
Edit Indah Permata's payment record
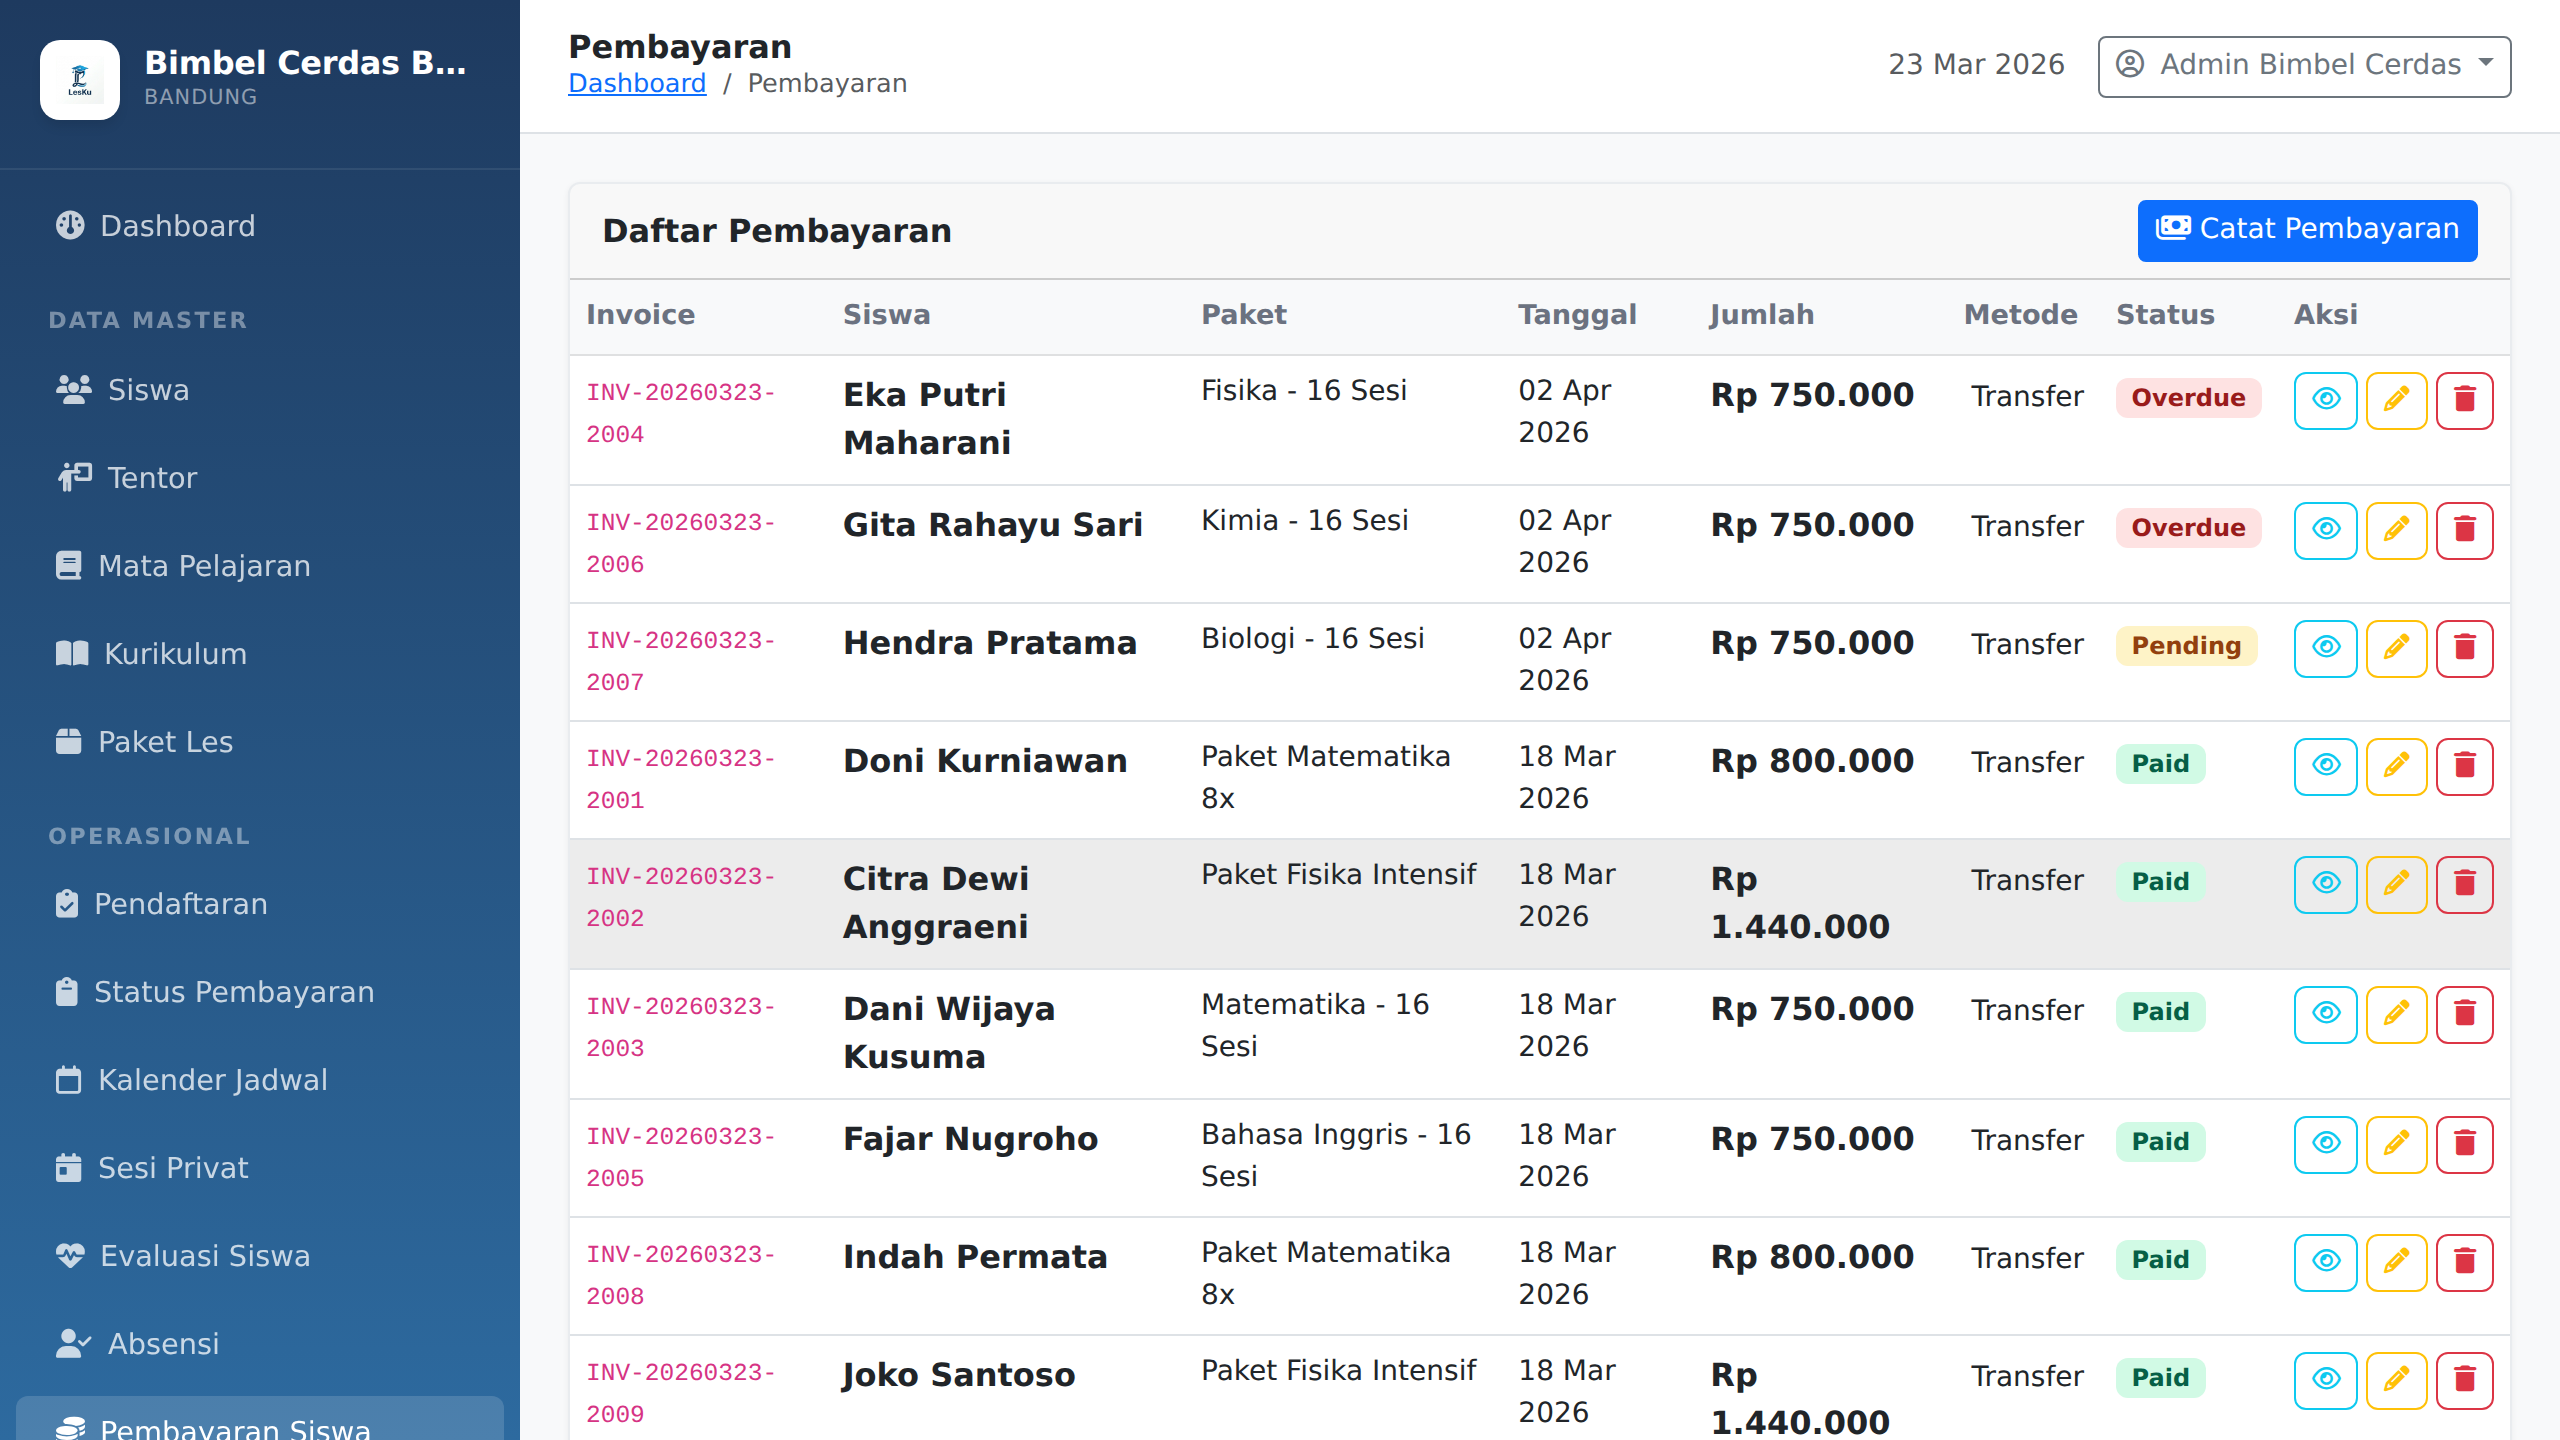2396,1262
